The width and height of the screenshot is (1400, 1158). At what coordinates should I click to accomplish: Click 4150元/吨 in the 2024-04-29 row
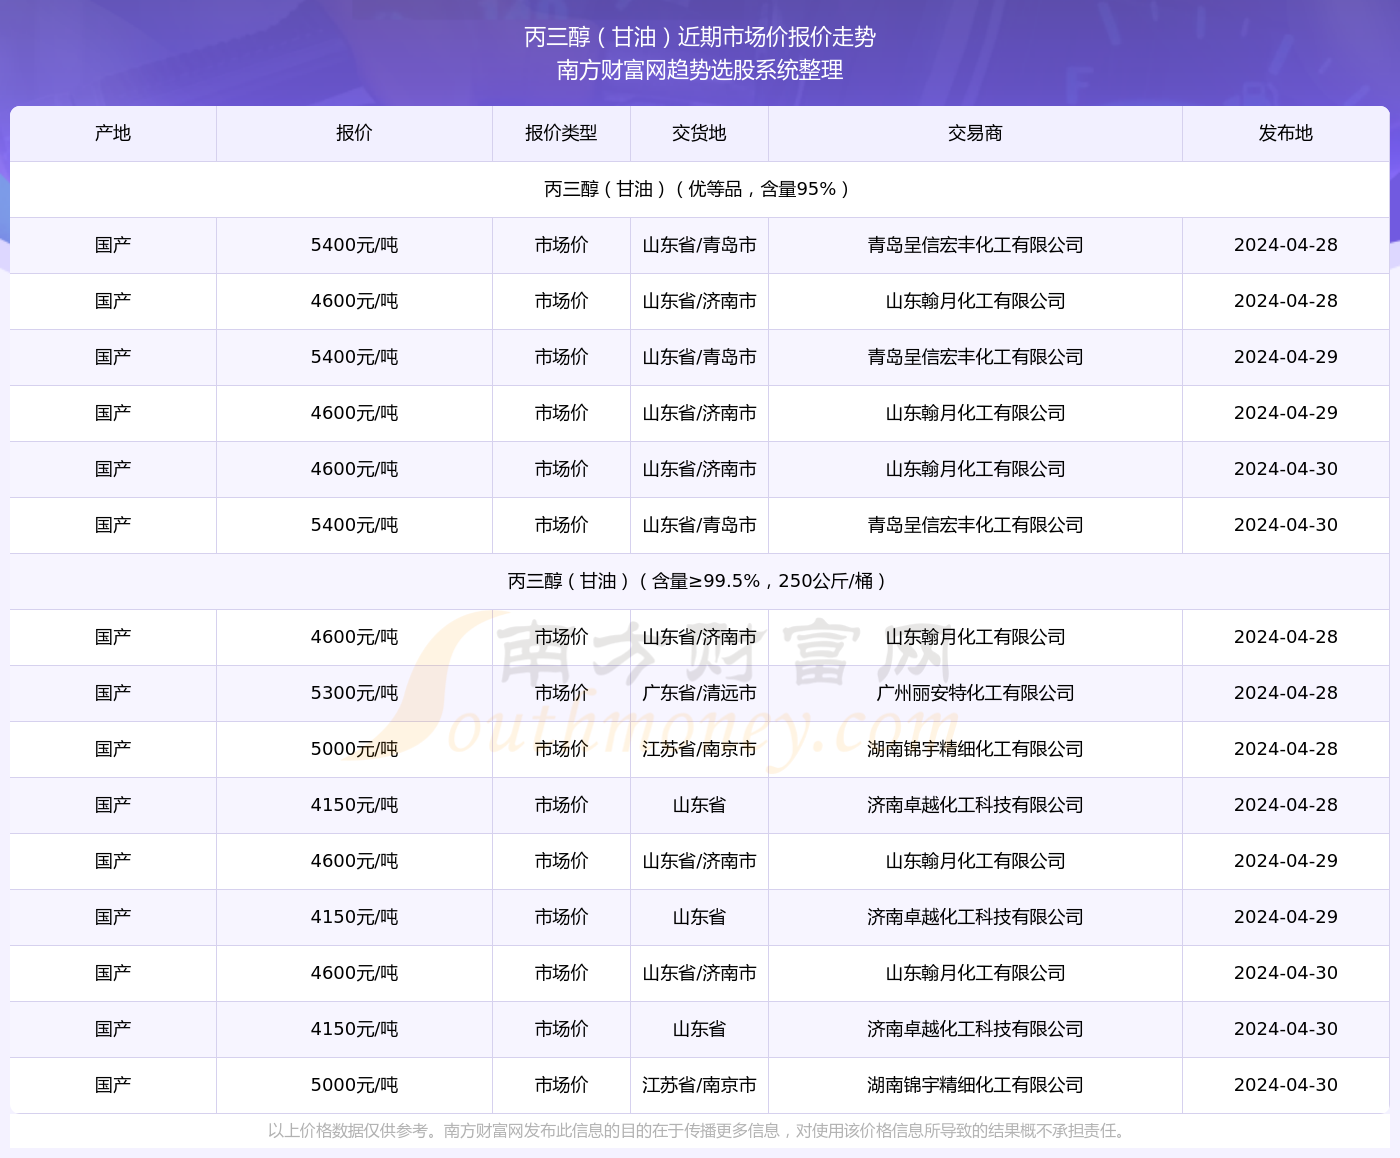click(x=354, y=917)
